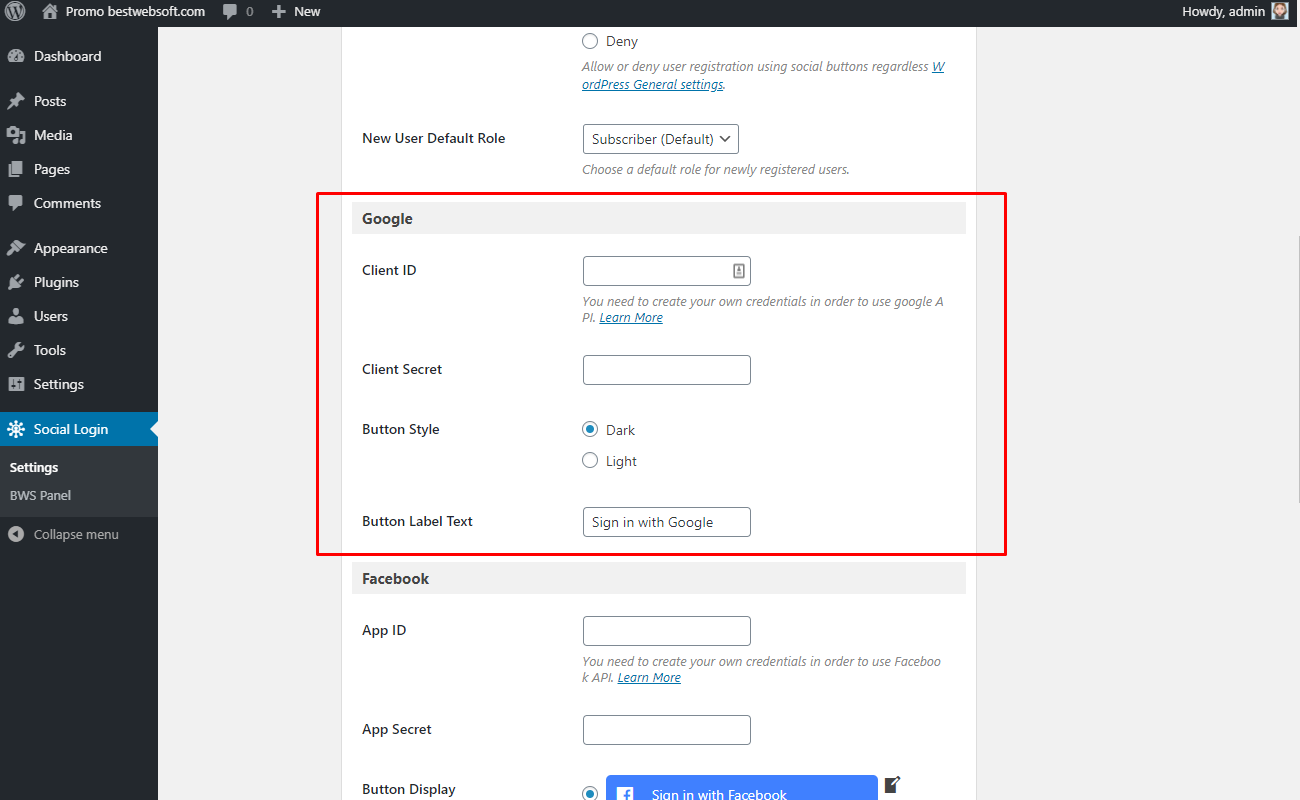
Task: Click the comments bubble icon in admin bar
Action: pos(231,12)
